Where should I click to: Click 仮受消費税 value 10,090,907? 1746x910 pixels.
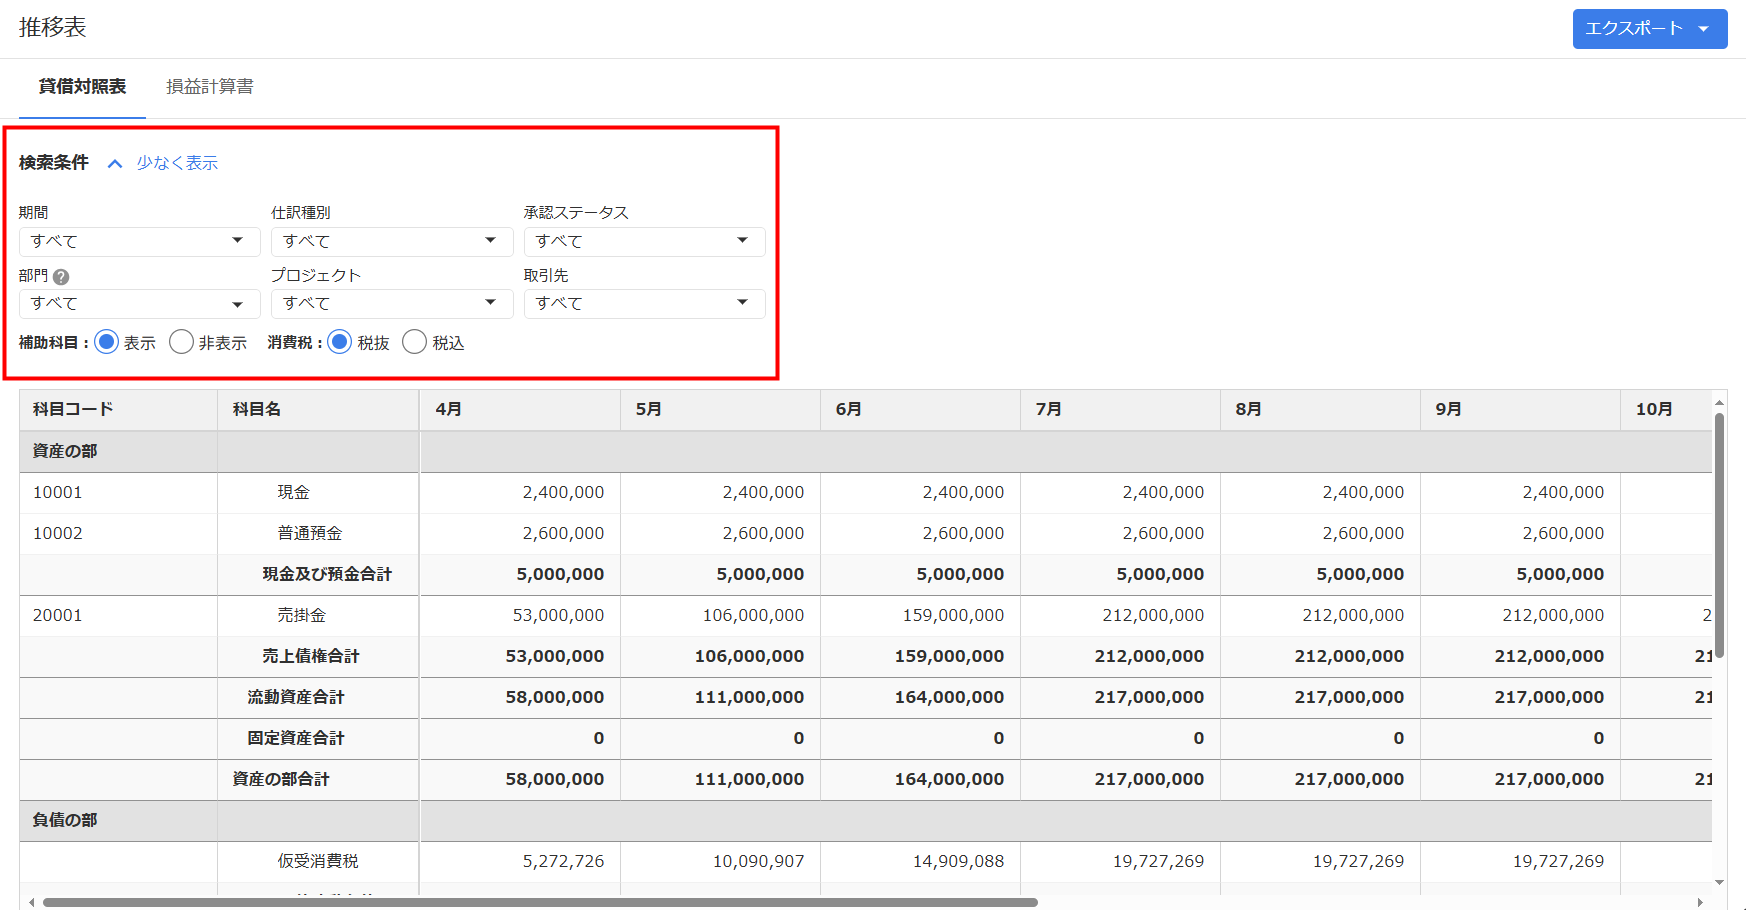[758, 861]
